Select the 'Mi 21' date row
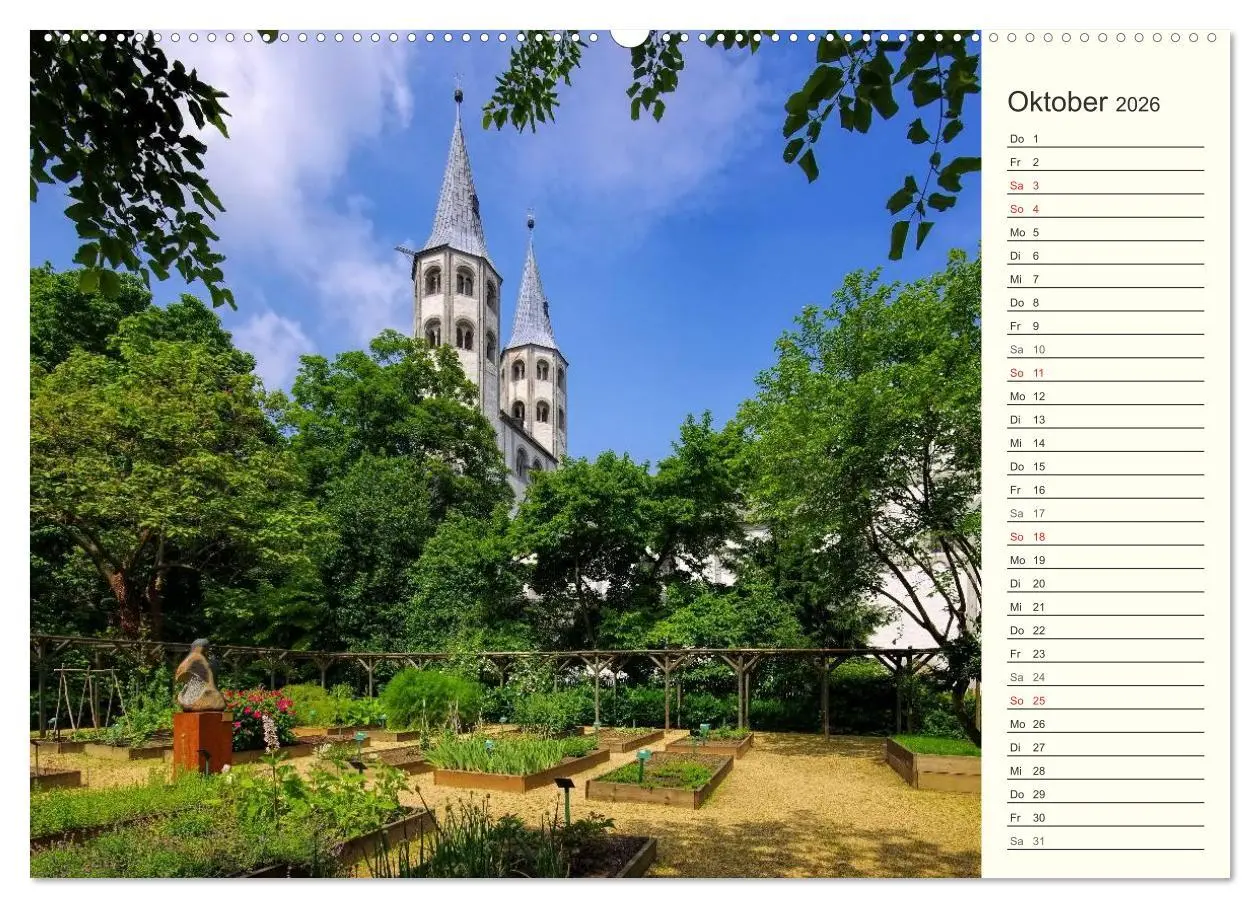This screenshot has width=1260, height=908. tap(1105, 607)
